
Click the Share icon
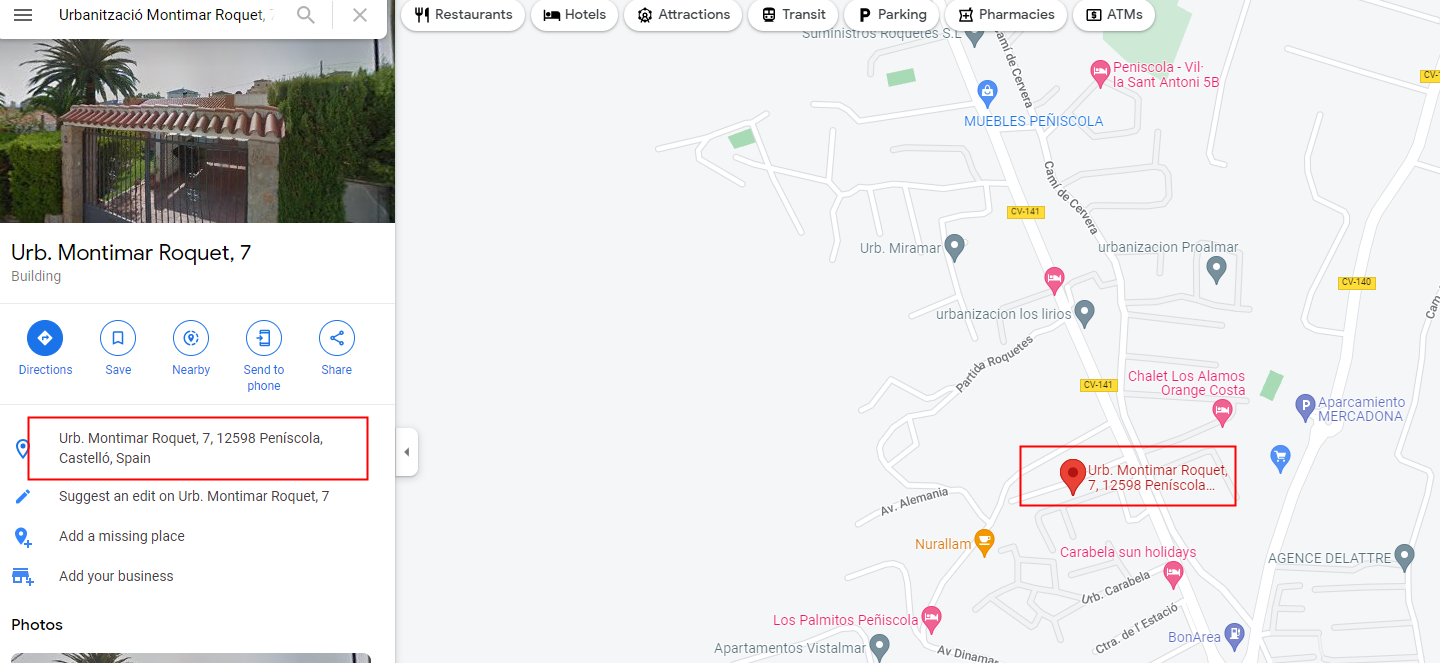click(x=337, y=338)
